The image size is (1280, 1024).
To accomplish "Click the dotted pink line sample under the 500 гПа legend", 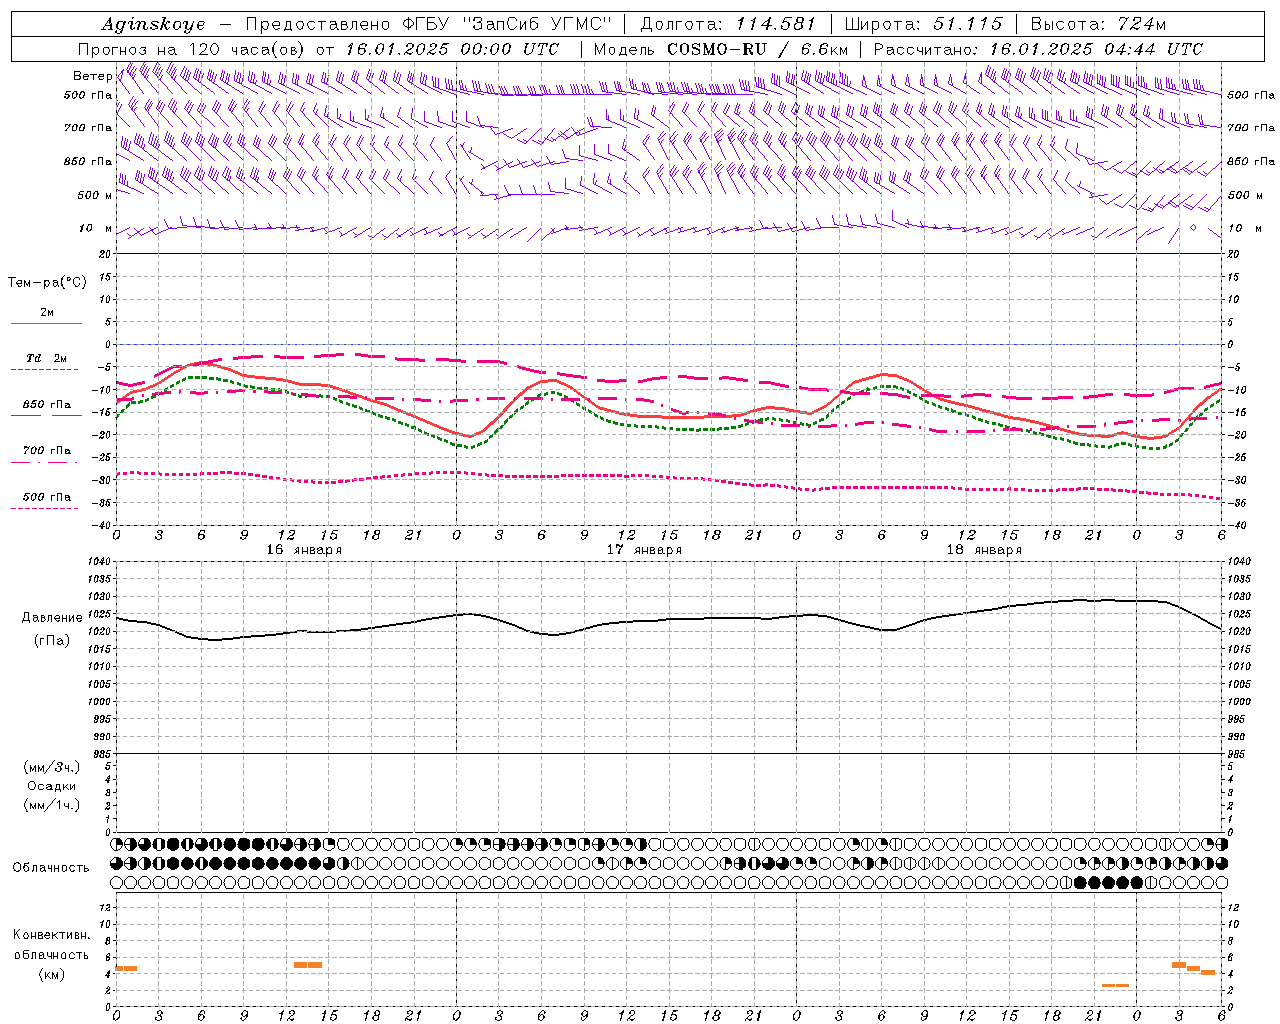I will click(x=44, y=509).
